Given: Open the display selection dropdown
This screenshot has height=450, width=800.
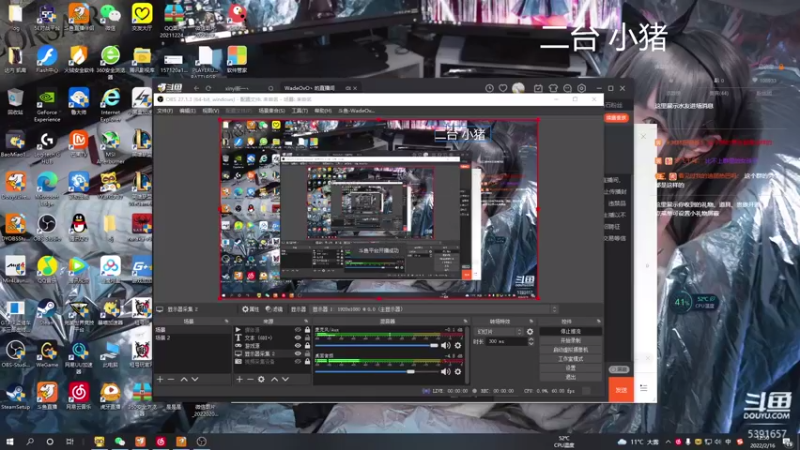Looking at the screenshot, I should pos(434,309).
